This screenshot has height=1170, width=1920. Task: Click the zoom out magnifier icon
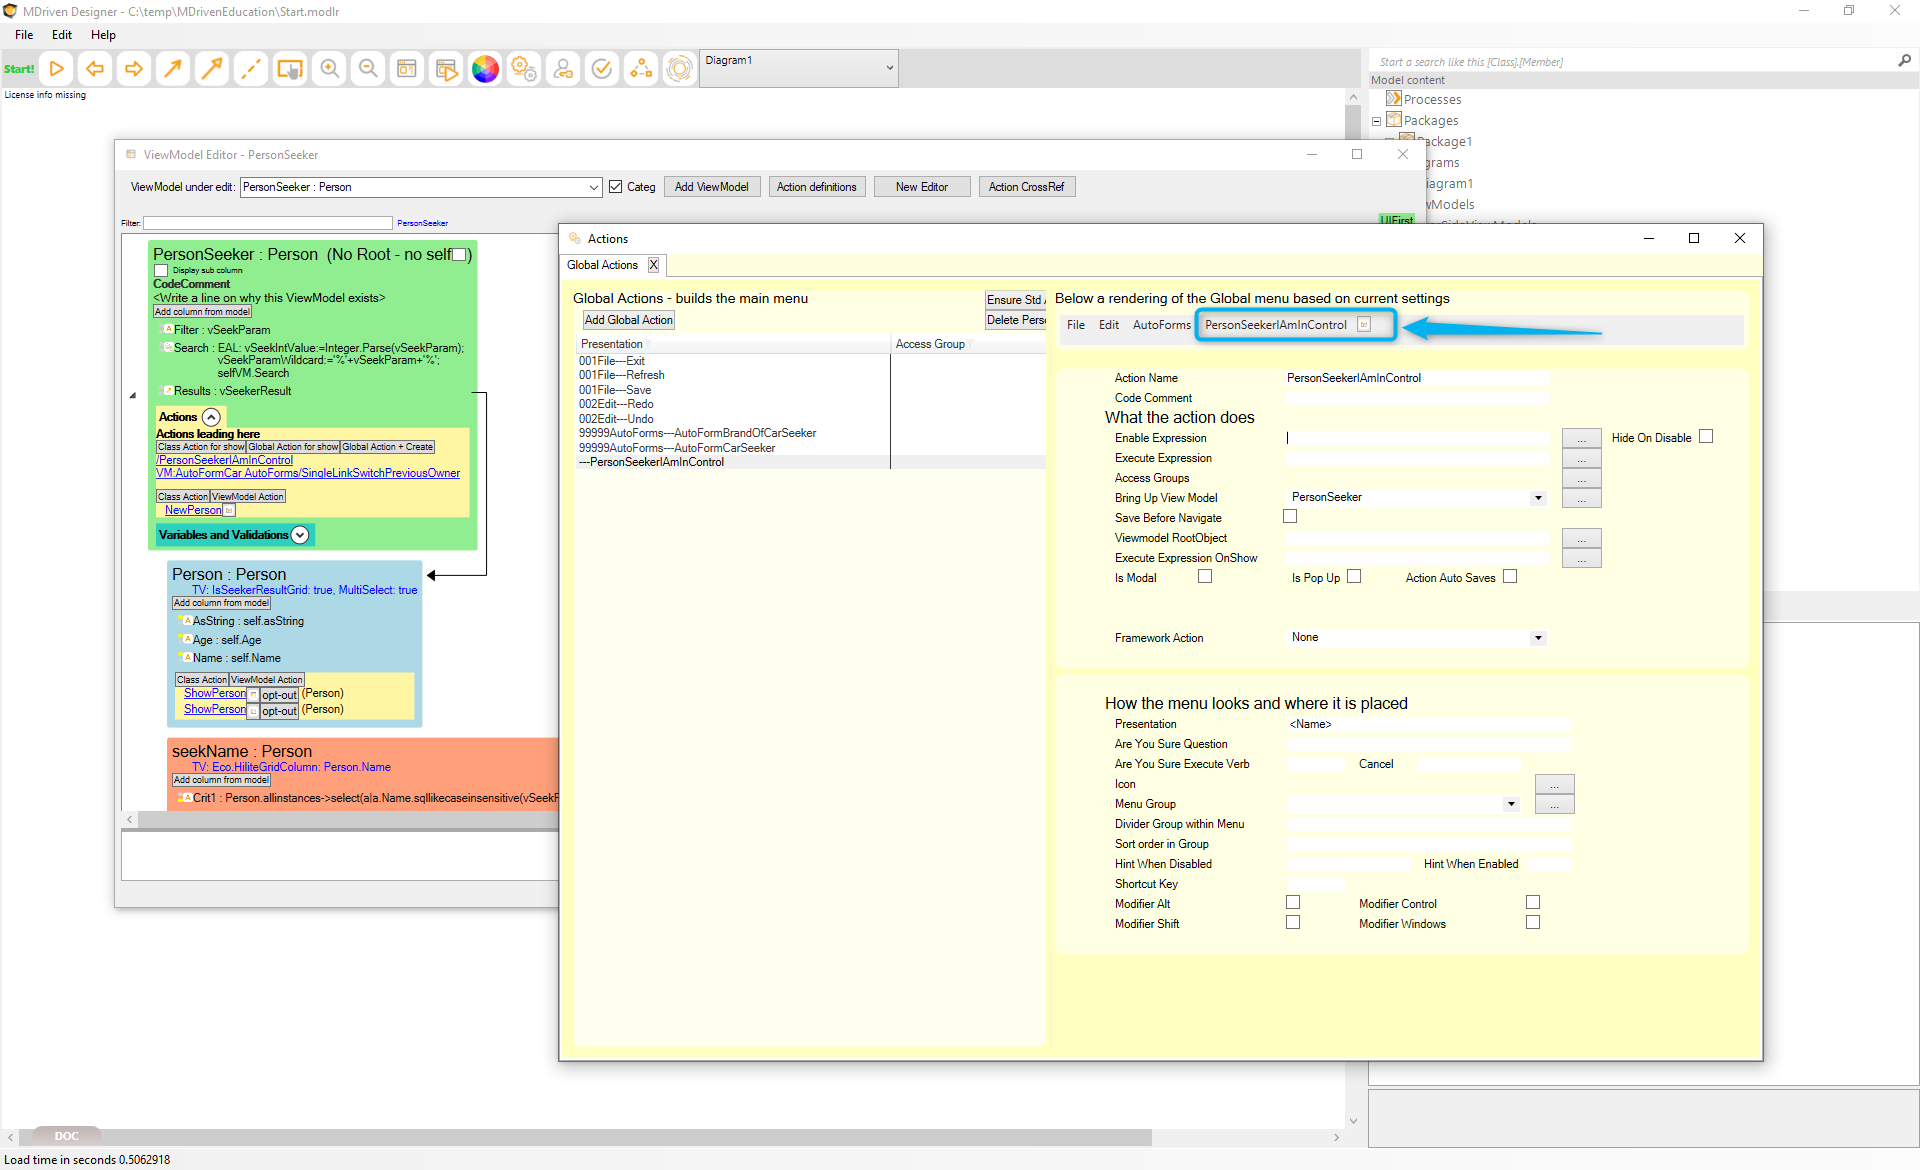pos(368,69)
